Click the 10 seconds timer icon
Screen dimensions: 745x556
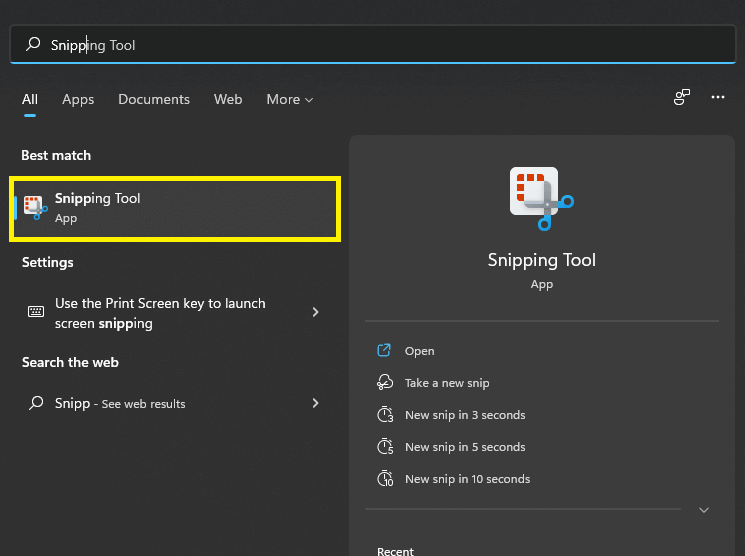[384, 479]
